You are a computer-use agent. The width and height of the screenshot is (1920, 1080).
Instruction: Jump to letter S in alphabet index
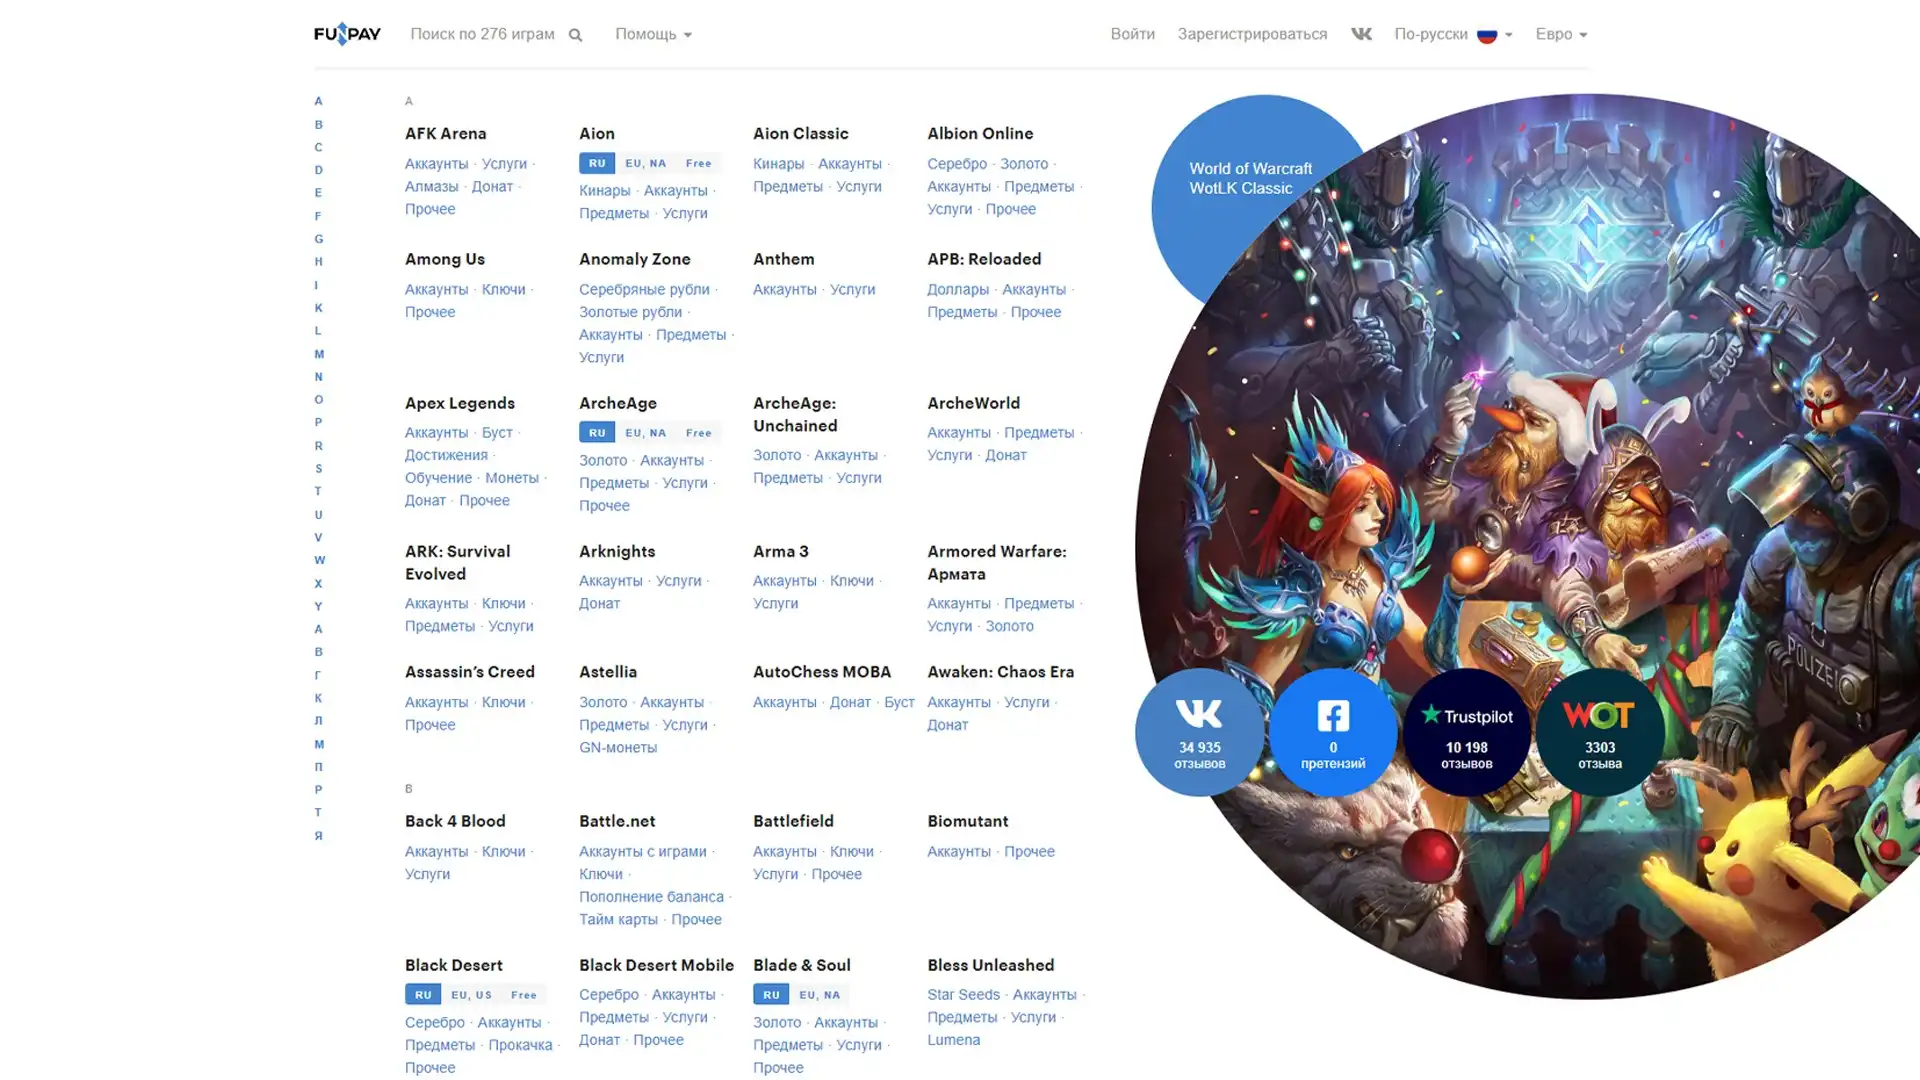point(318,468)
